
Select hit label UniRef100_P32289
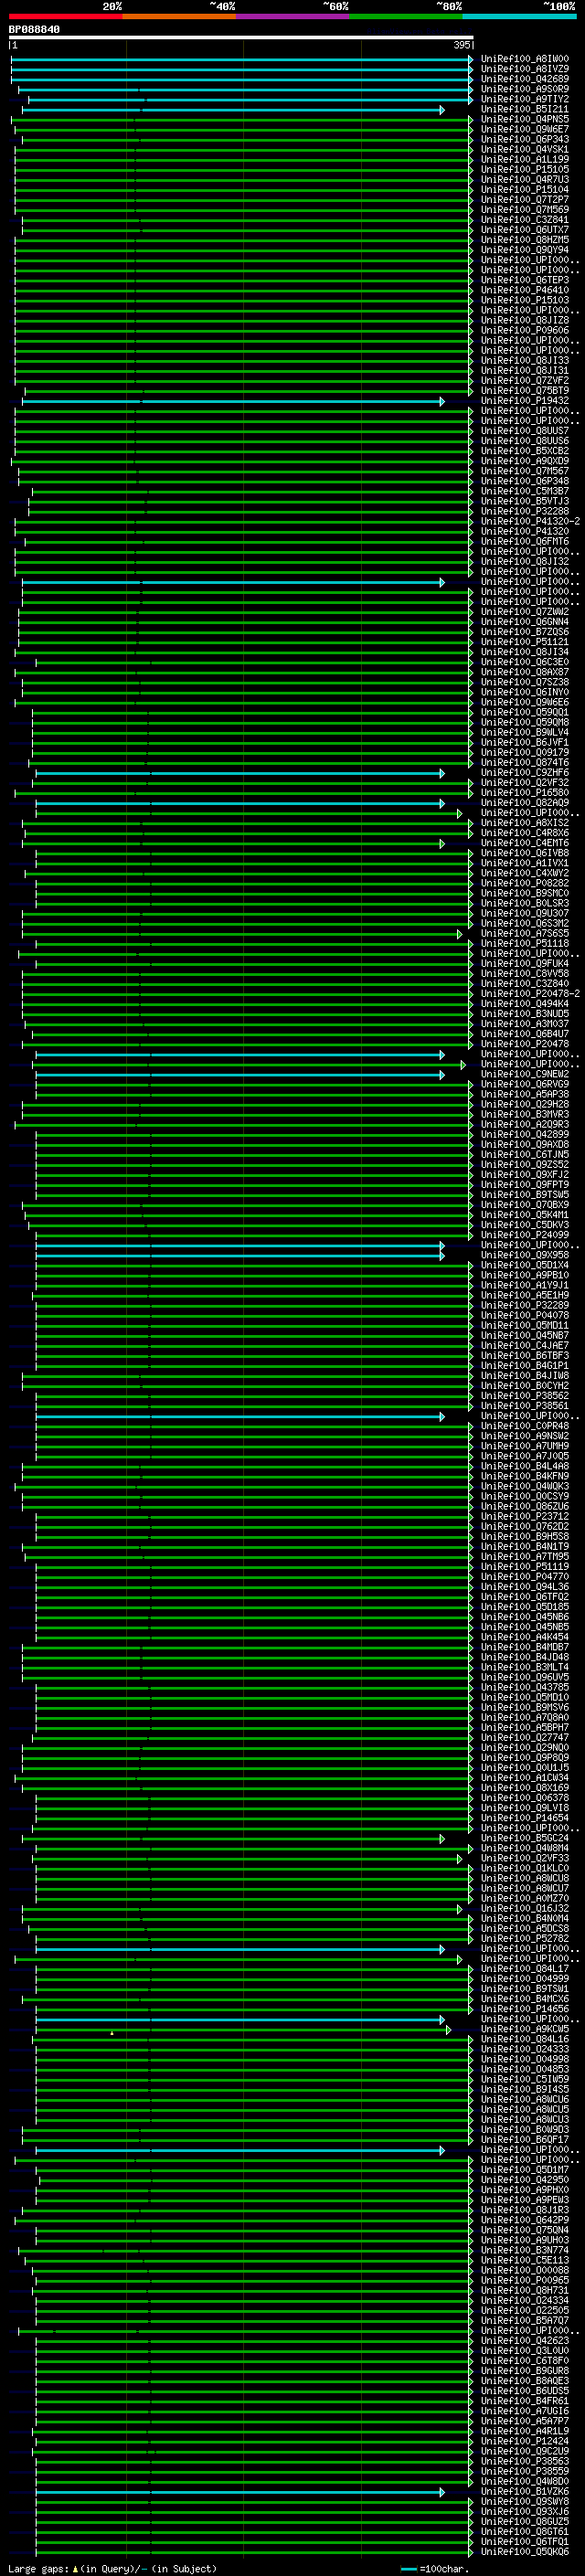click(x=525, y=1306)
